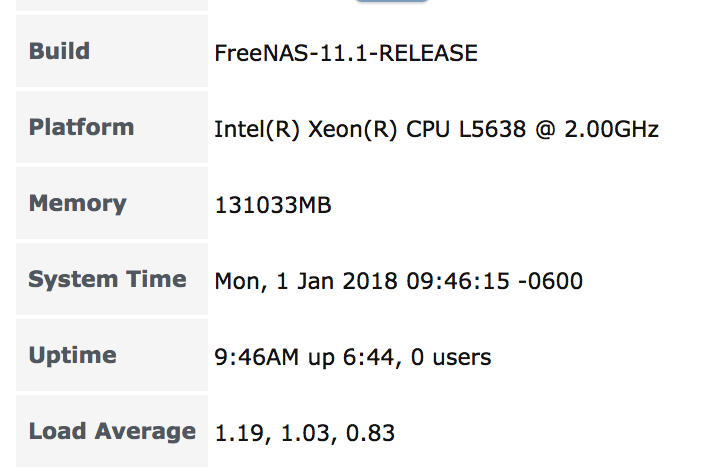
Task: Click the Build label cell
Action: point(112,51)
